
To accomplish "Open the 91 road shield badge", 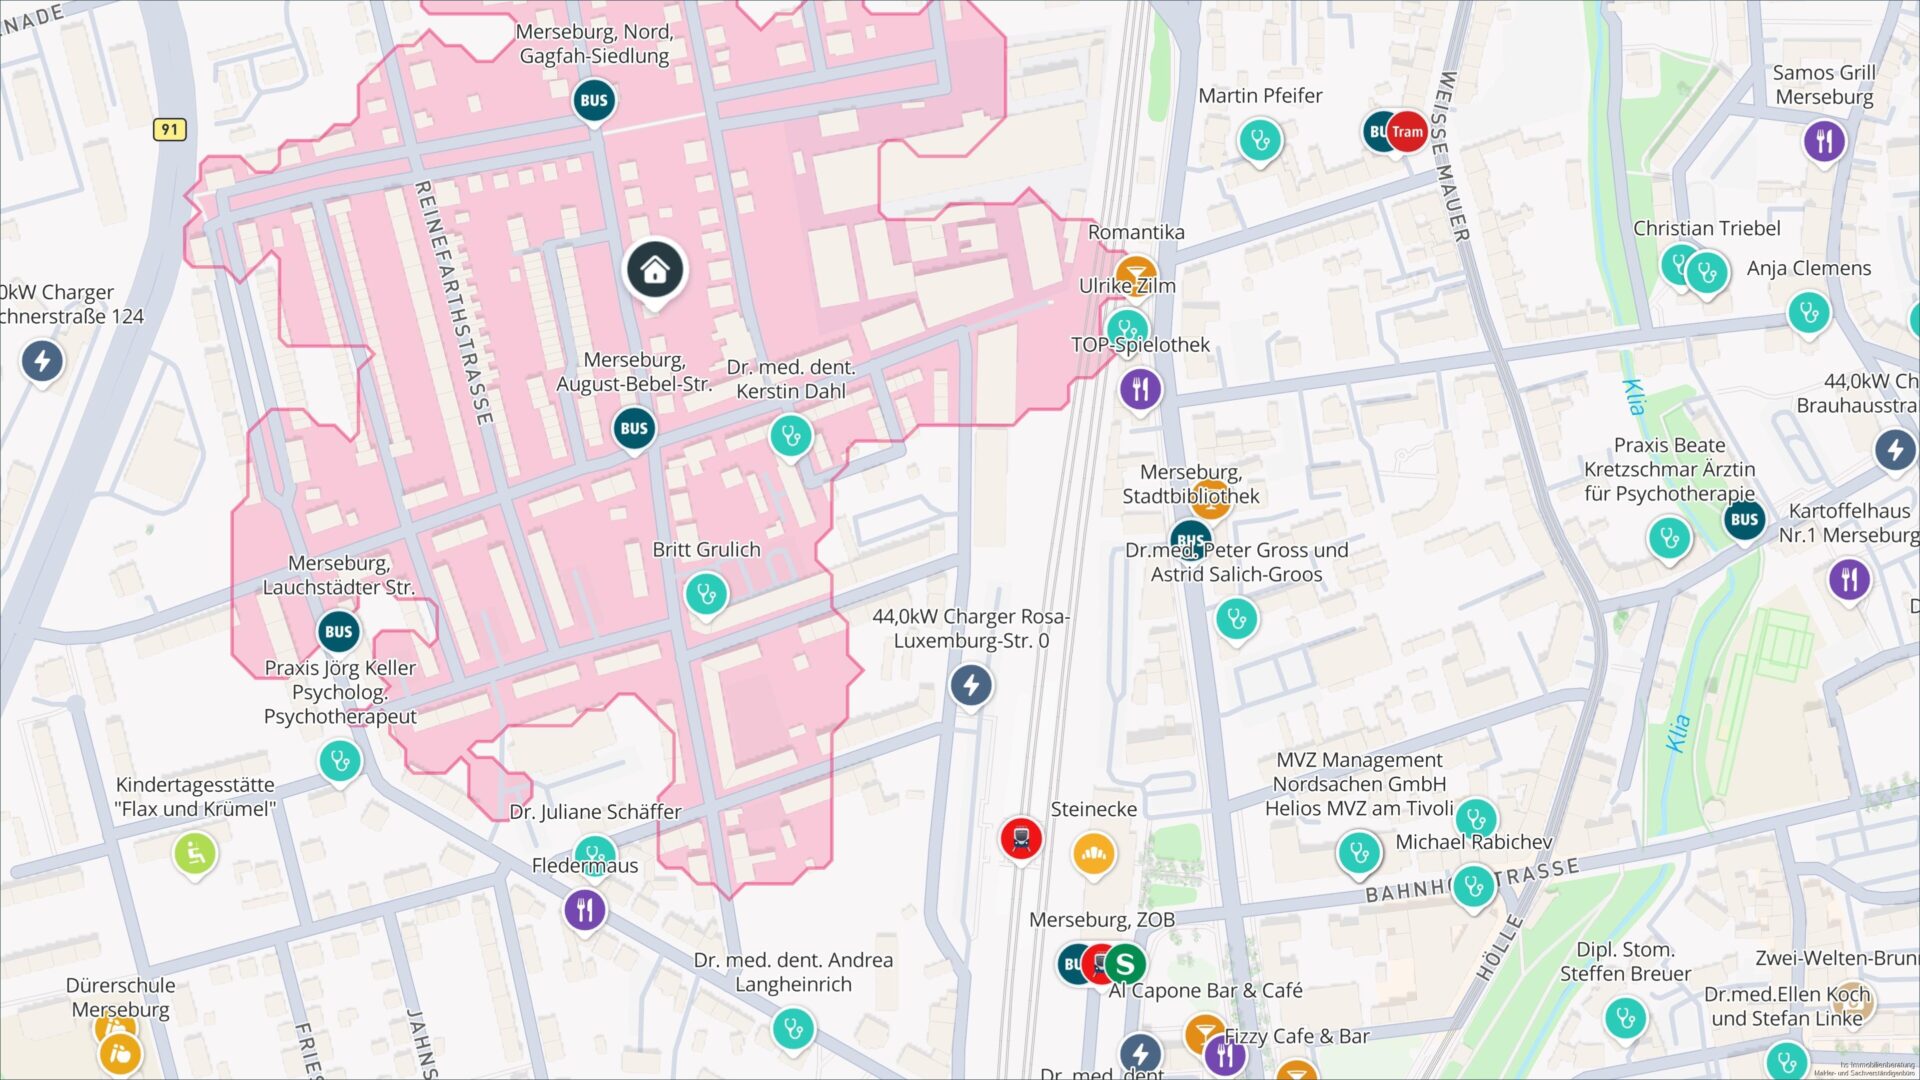I will click(170, 129).
